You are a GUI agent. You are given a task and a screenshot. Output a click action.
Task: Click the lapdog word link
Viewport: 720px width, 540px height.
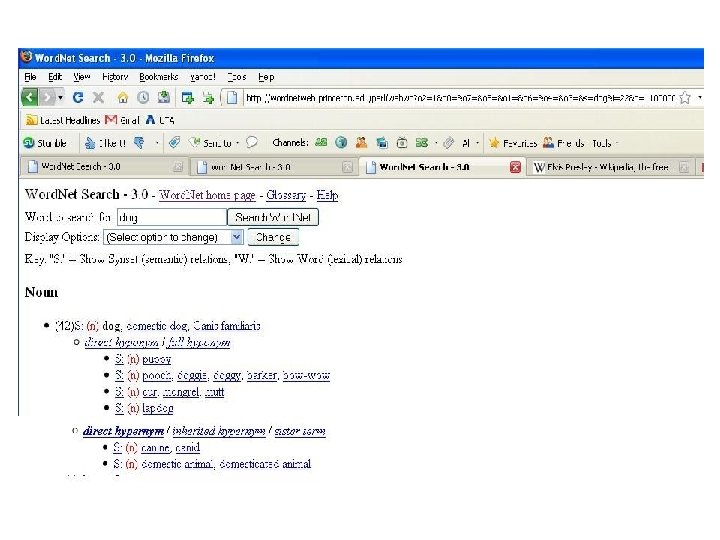(158, 408)
